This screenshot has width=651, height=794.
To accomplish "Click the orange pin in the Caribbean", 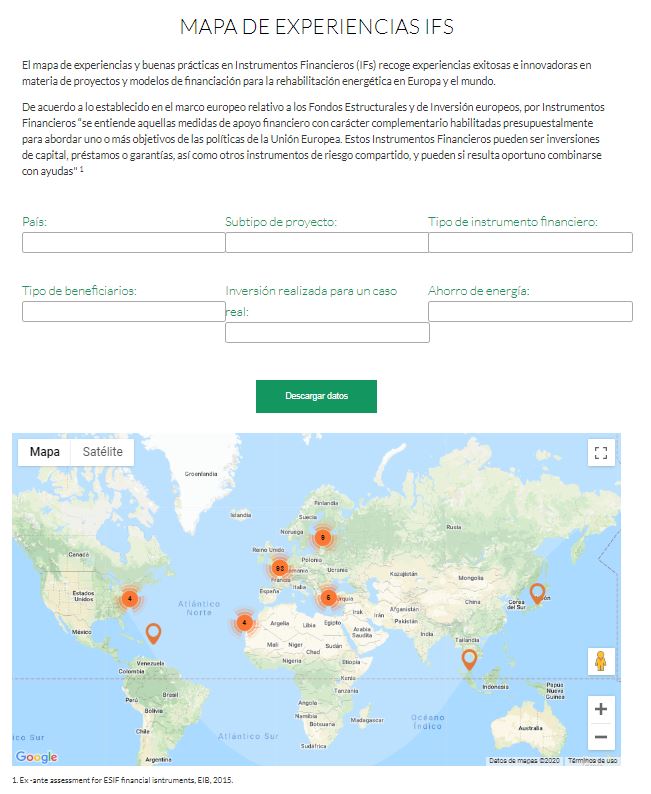I will [x=153, y=632].
